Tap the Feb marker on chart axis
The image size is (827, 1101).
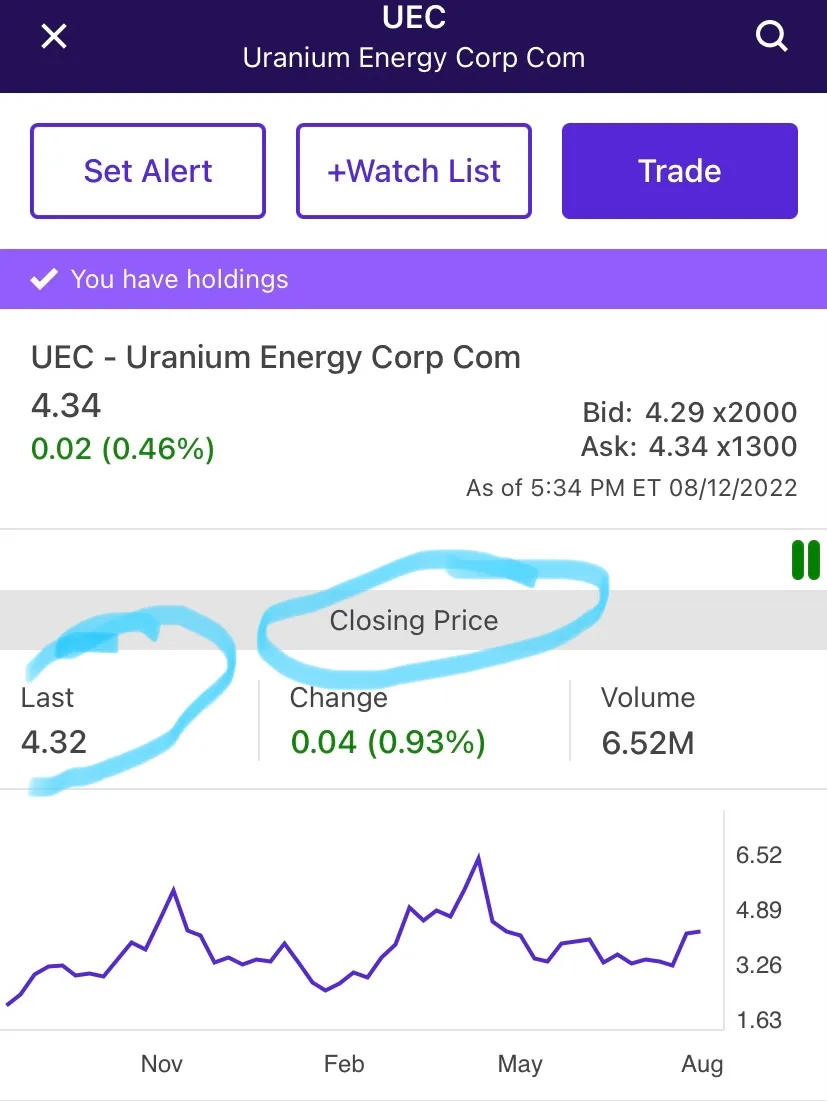tap(344, 1064)
